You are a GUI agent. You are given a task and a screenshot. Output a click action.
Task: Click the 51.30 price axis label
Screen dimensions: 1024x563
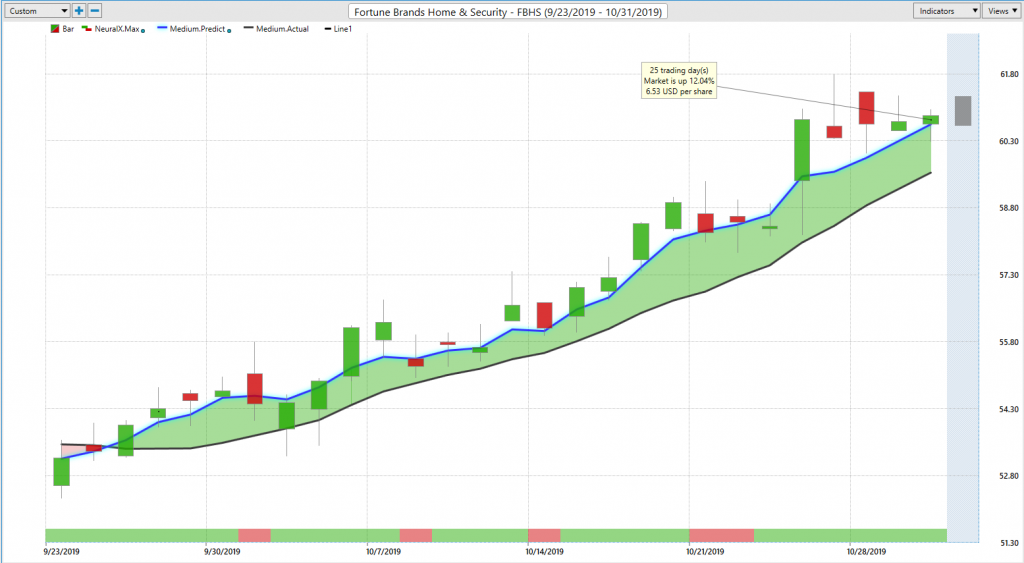point(1009,543)
